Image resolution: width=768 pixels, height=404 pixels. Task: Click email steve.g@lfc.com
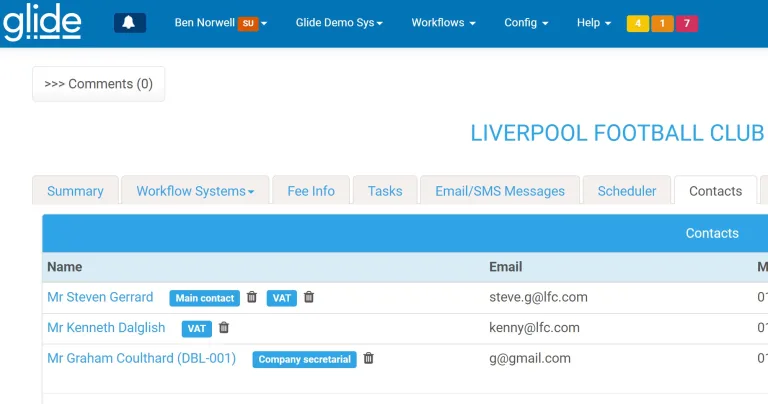coord(538,297)
